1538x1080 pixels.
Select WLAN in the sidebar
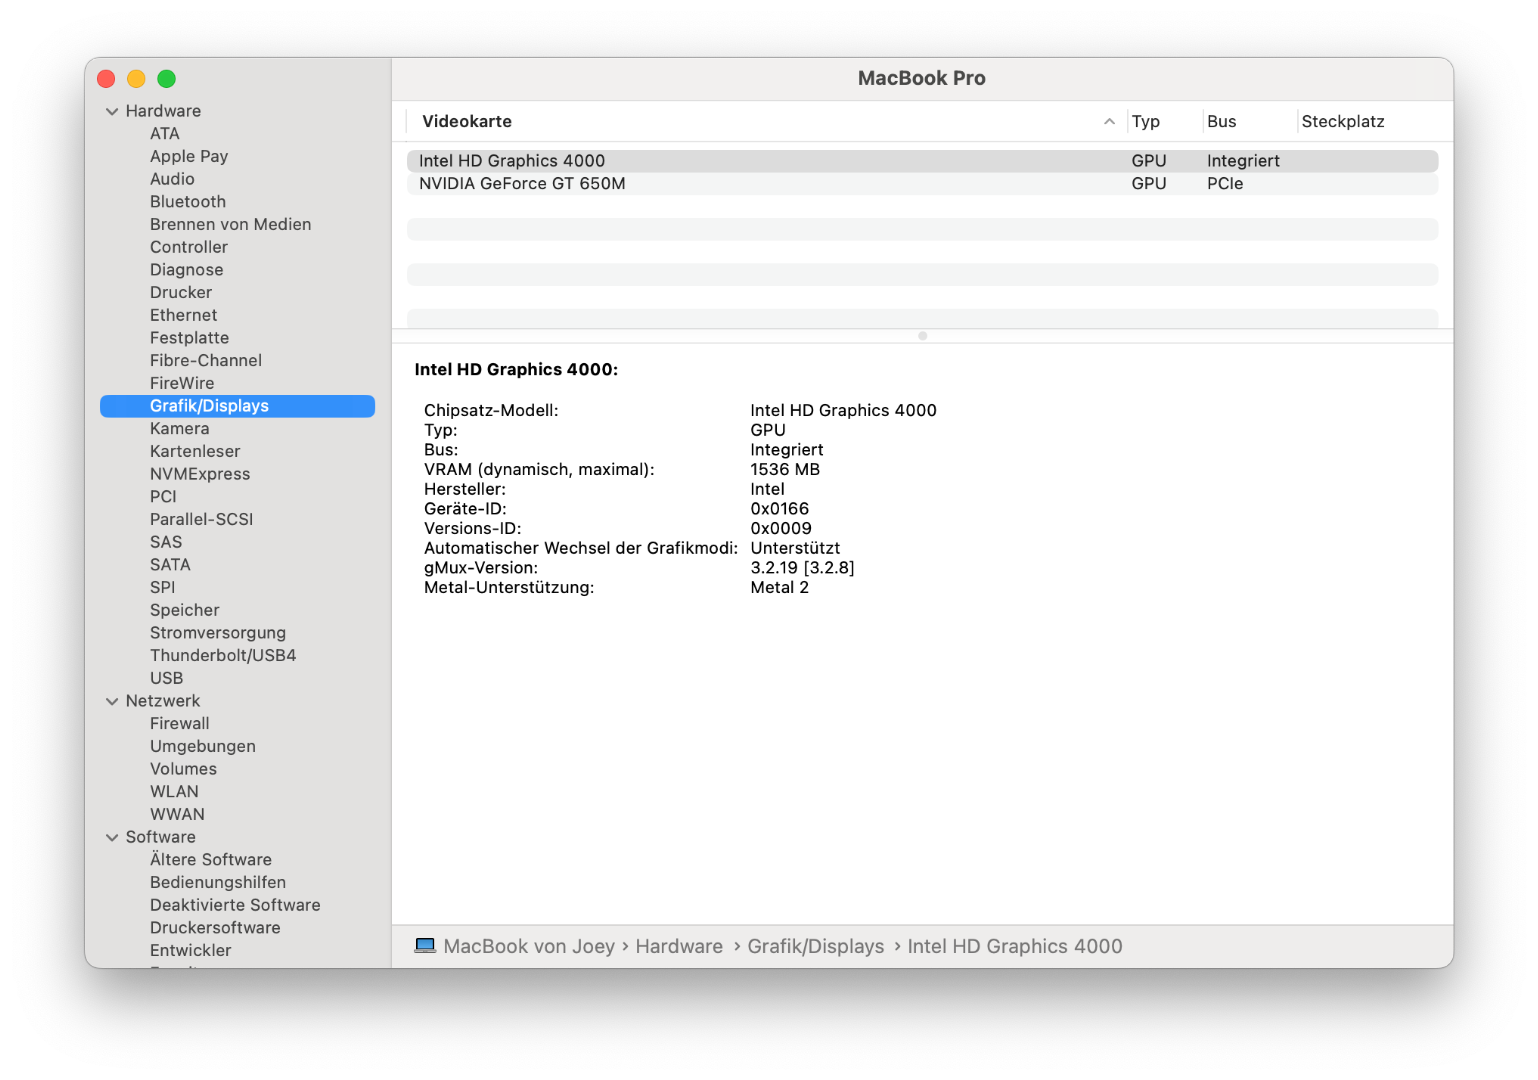coord(174,791)
